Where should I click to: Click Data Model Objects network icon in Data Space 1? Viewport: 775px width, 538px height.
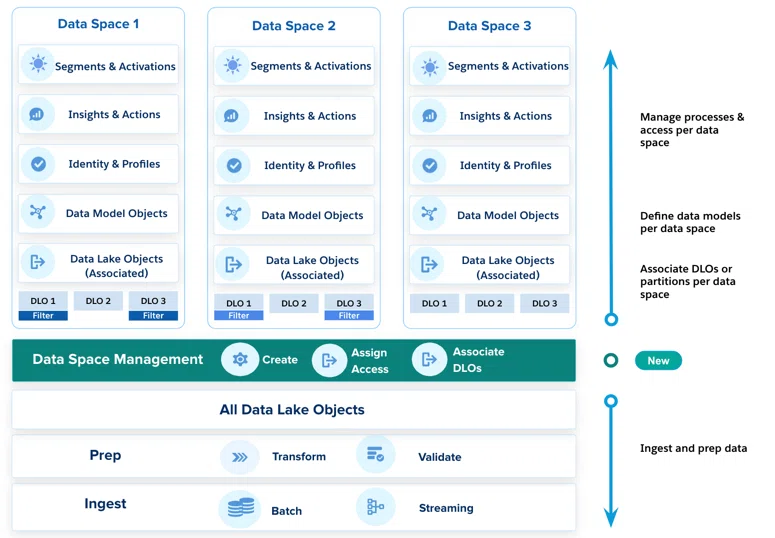38,212
